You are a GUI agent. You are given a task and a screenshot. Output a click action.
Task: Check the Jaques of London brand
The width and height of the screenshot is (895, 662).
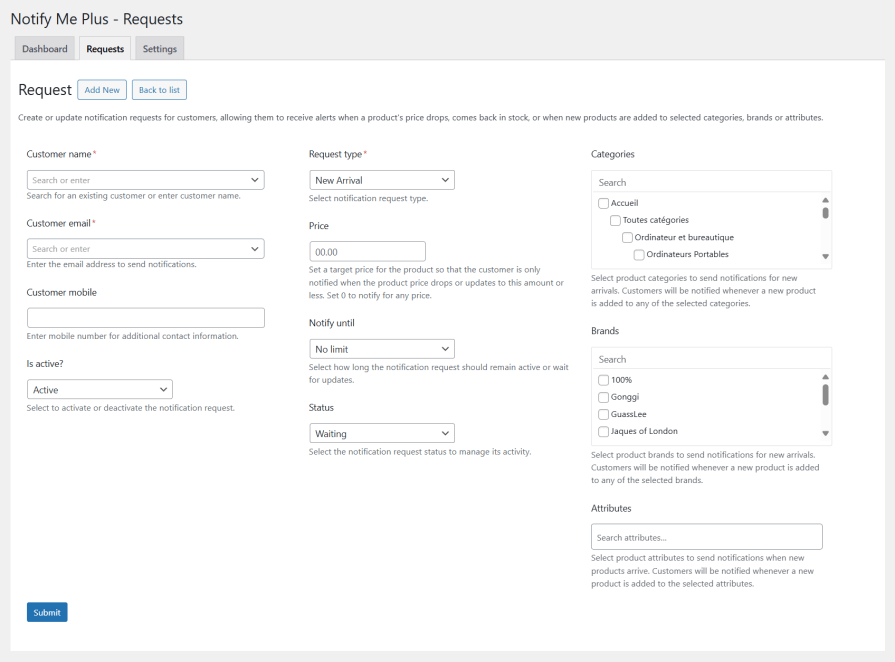(603, 431)
